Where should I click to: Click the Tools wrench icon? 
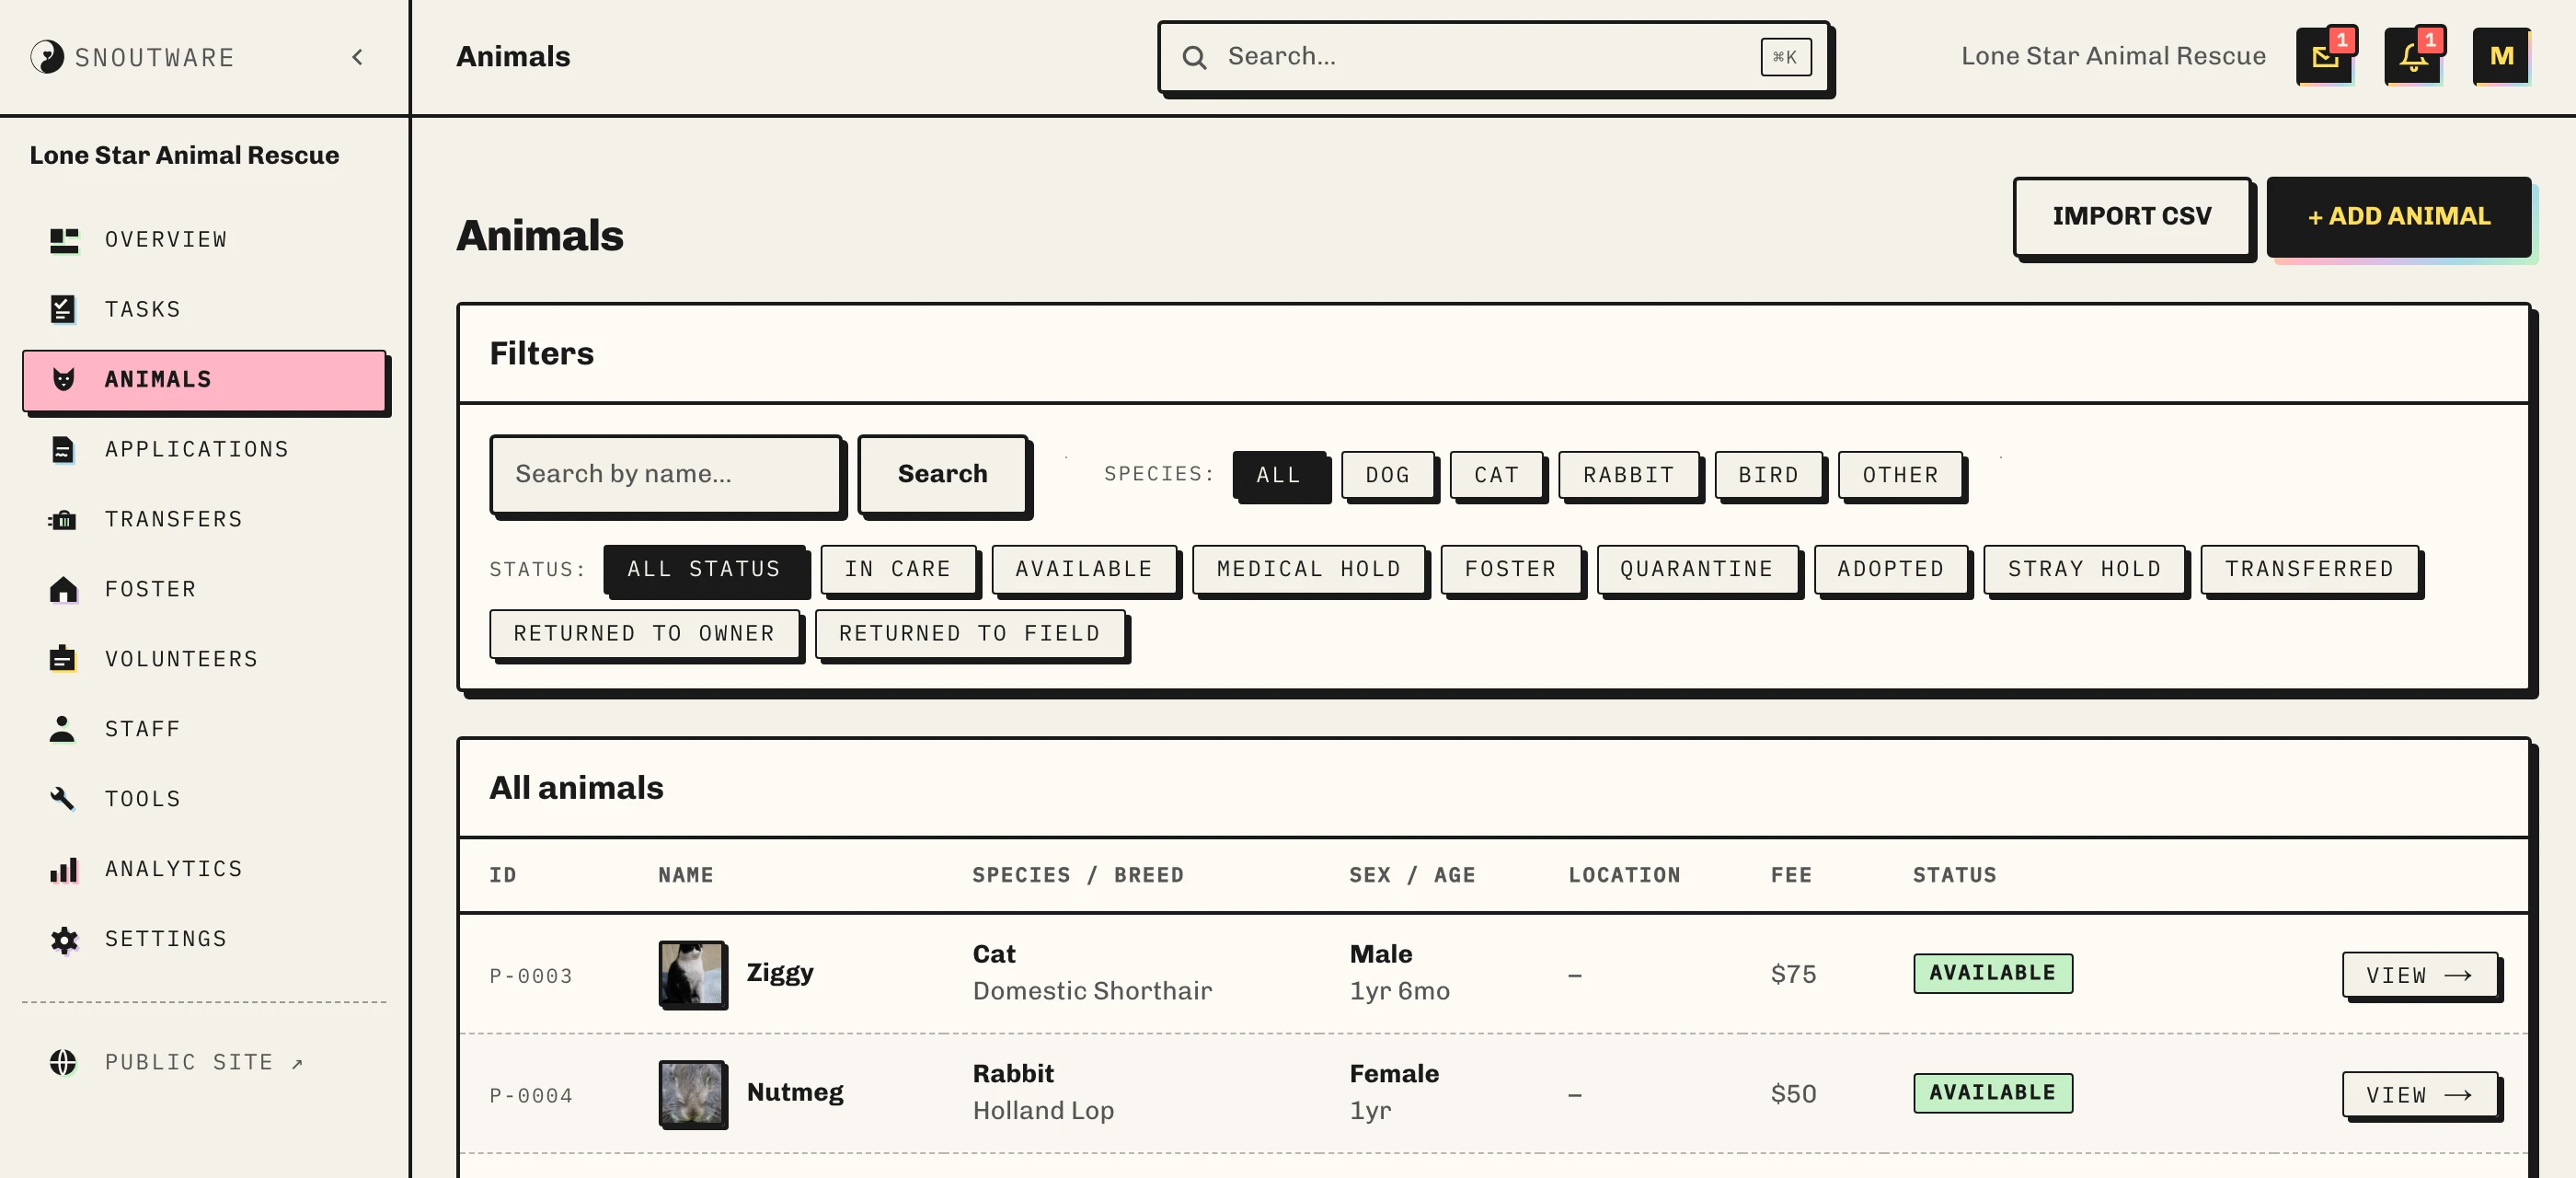(x=62, y=798)
